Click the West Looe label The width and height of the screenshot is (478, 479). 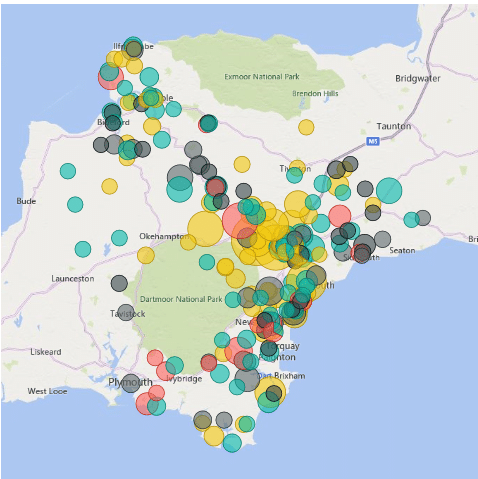pyautogui.click(x=47, y=391)
